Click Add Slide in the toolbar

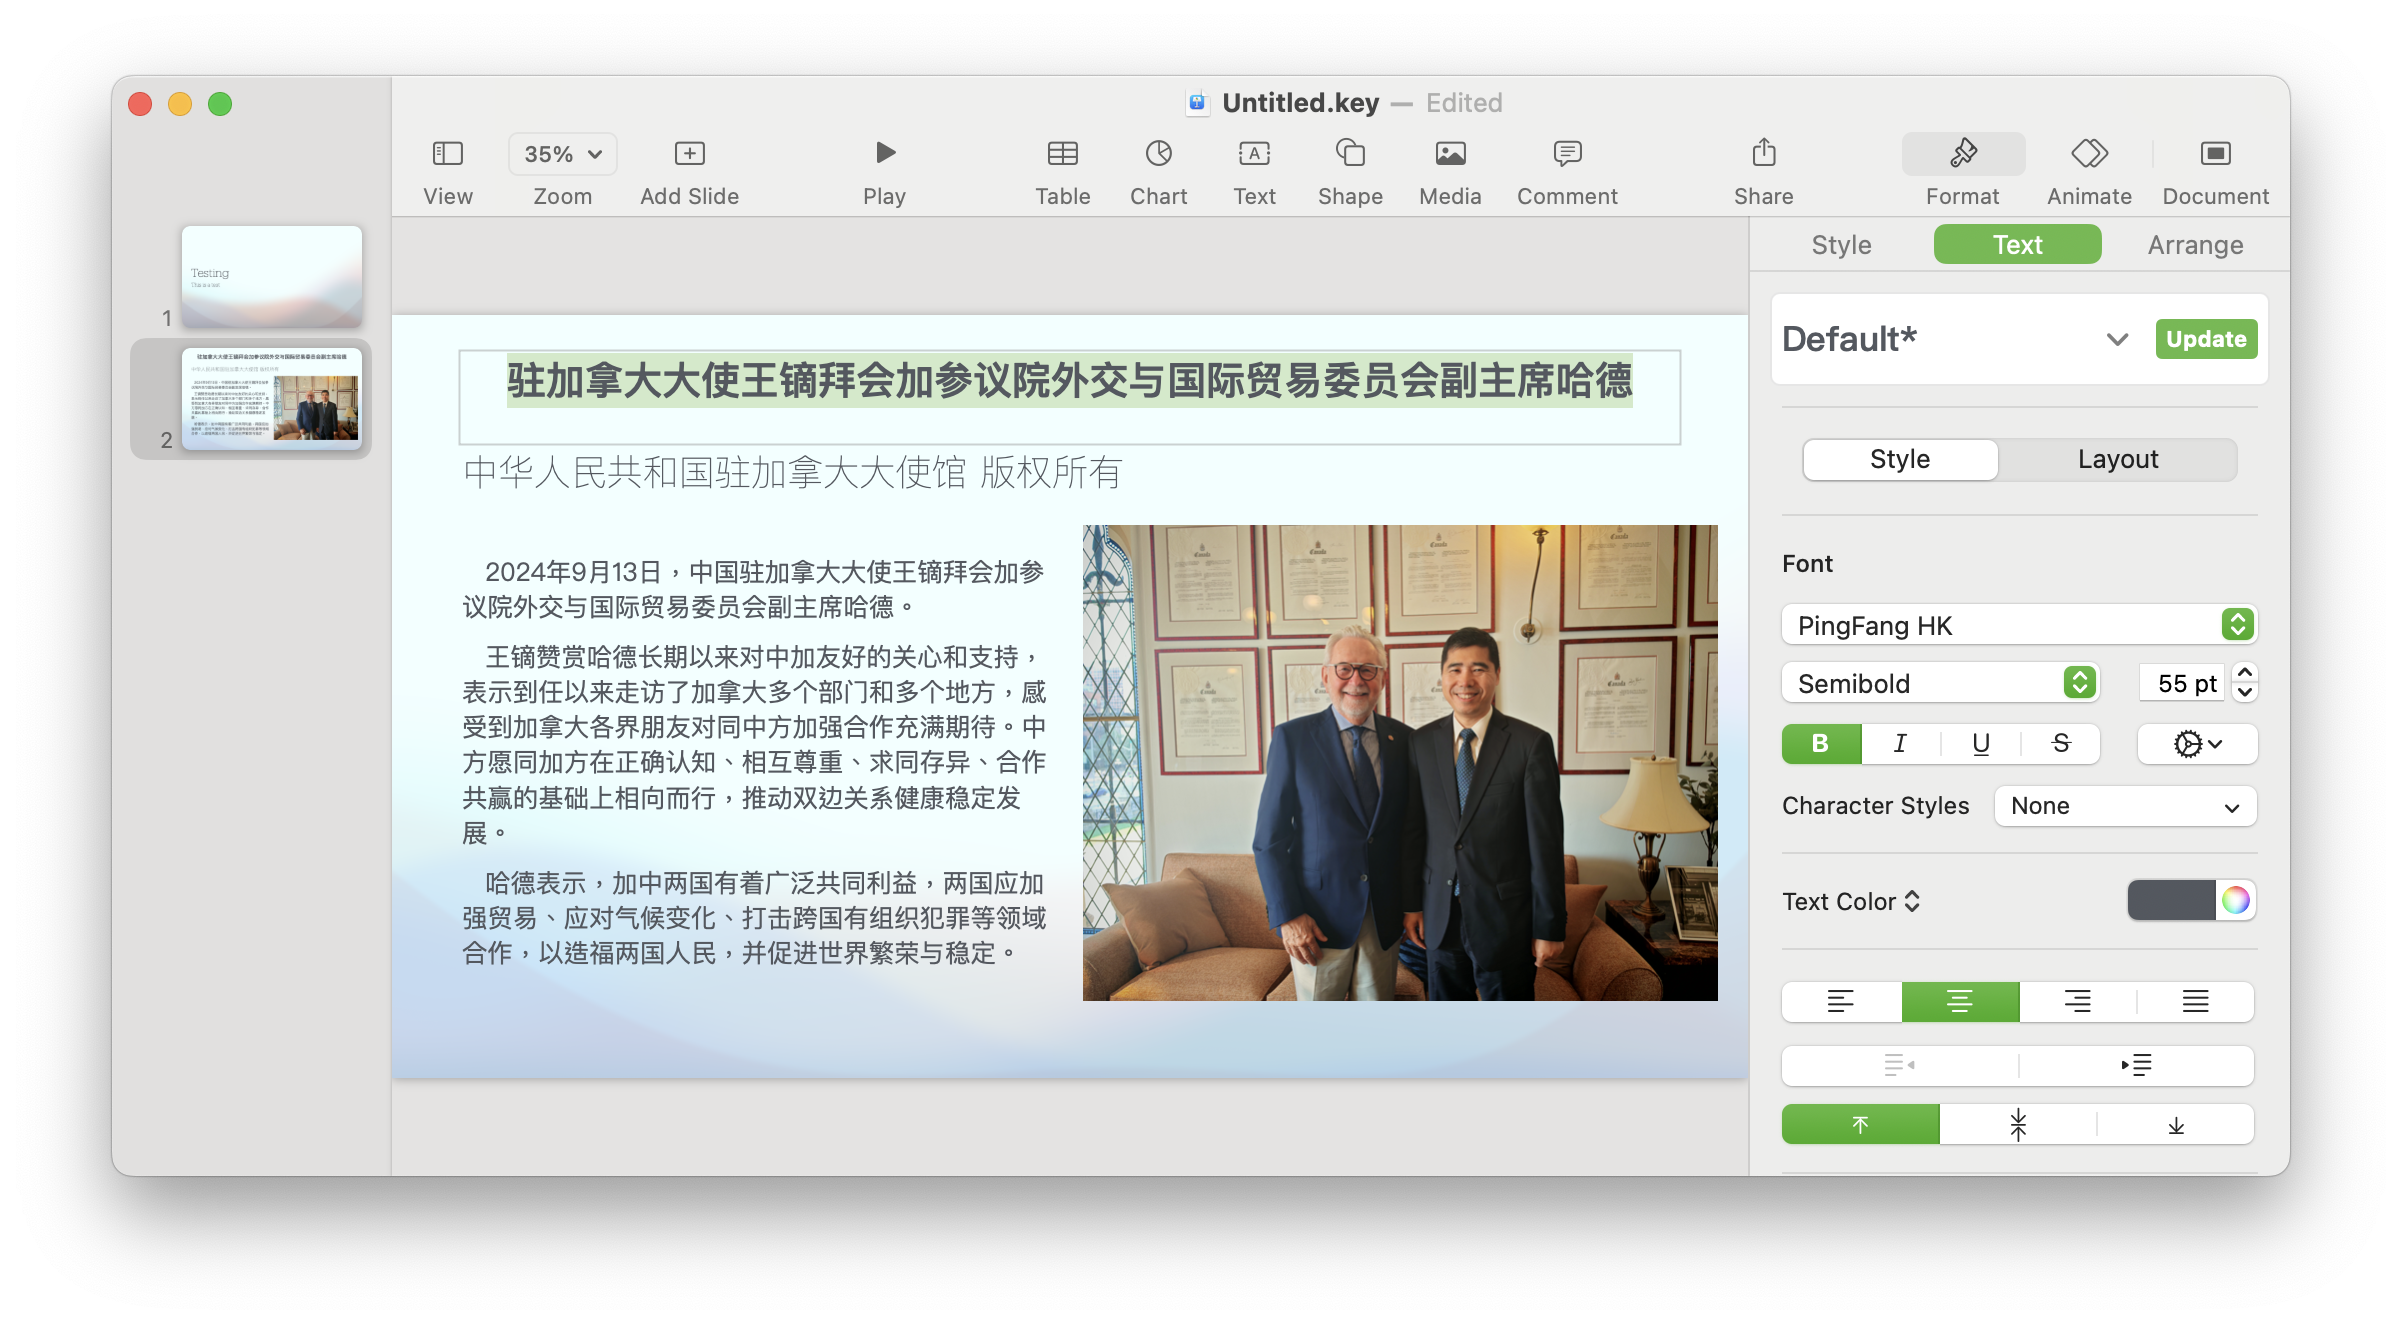click(x=689, y=153)
